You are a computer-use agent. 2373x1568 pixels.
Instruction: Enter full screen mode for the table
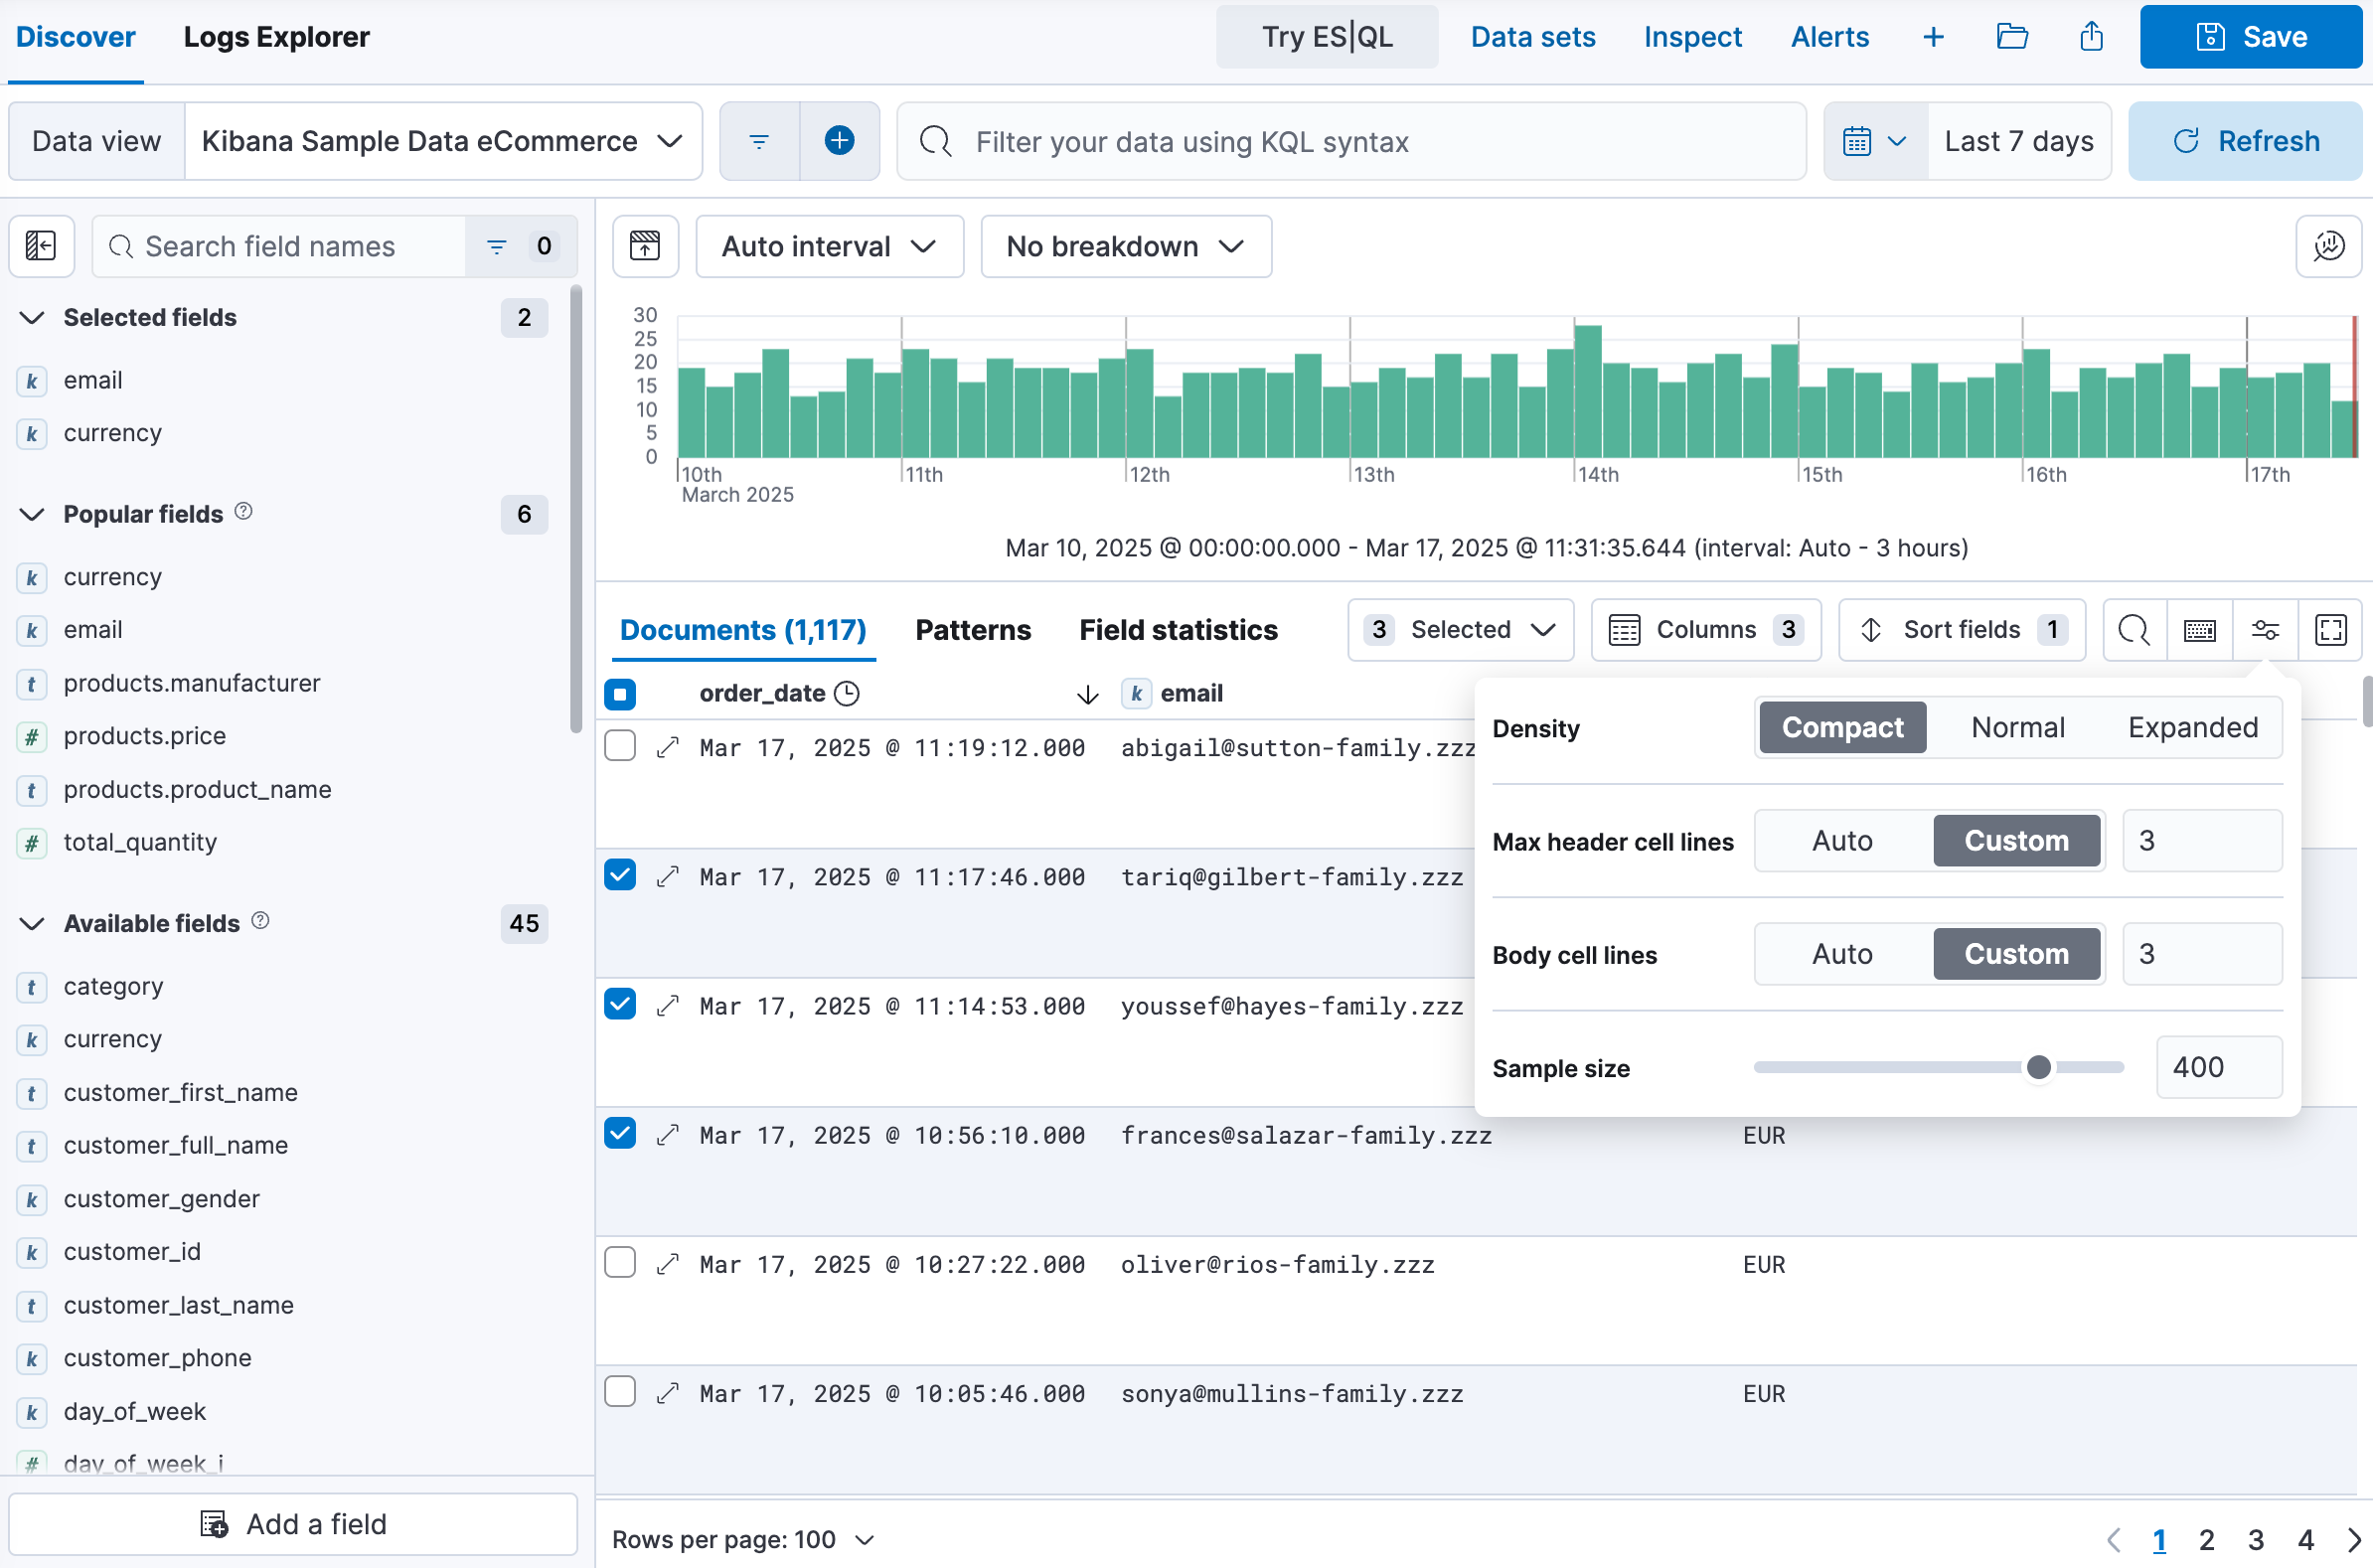point(2330,630)
